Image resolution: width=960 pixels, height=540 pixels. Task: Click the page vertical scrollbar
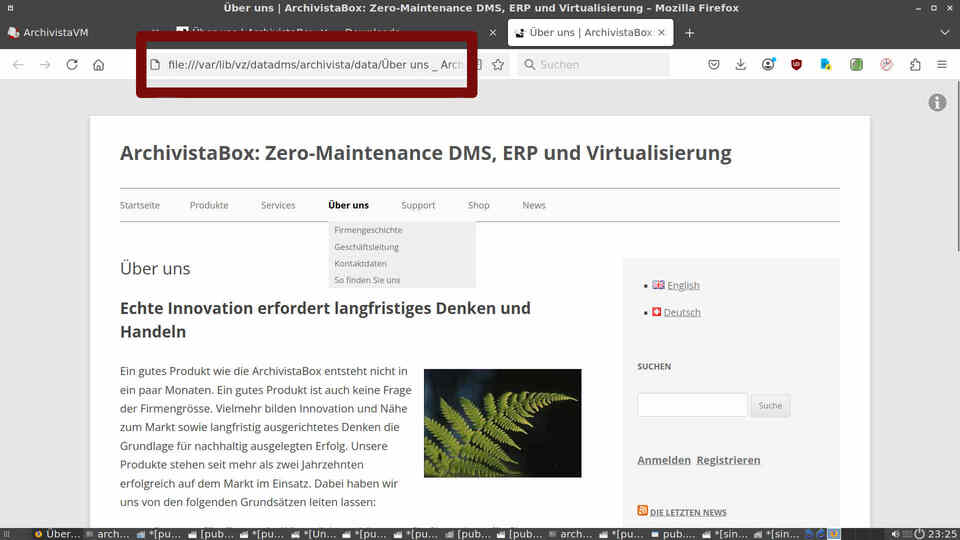pyautogui.click(x=957, y=165)
